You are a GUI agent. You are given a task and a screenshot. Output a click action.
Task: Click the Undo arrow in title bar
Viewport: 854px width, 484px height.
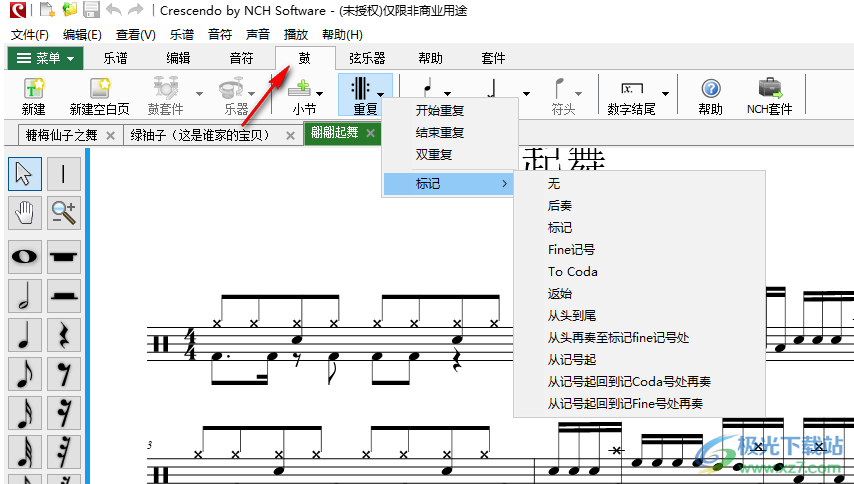[113, 9]
